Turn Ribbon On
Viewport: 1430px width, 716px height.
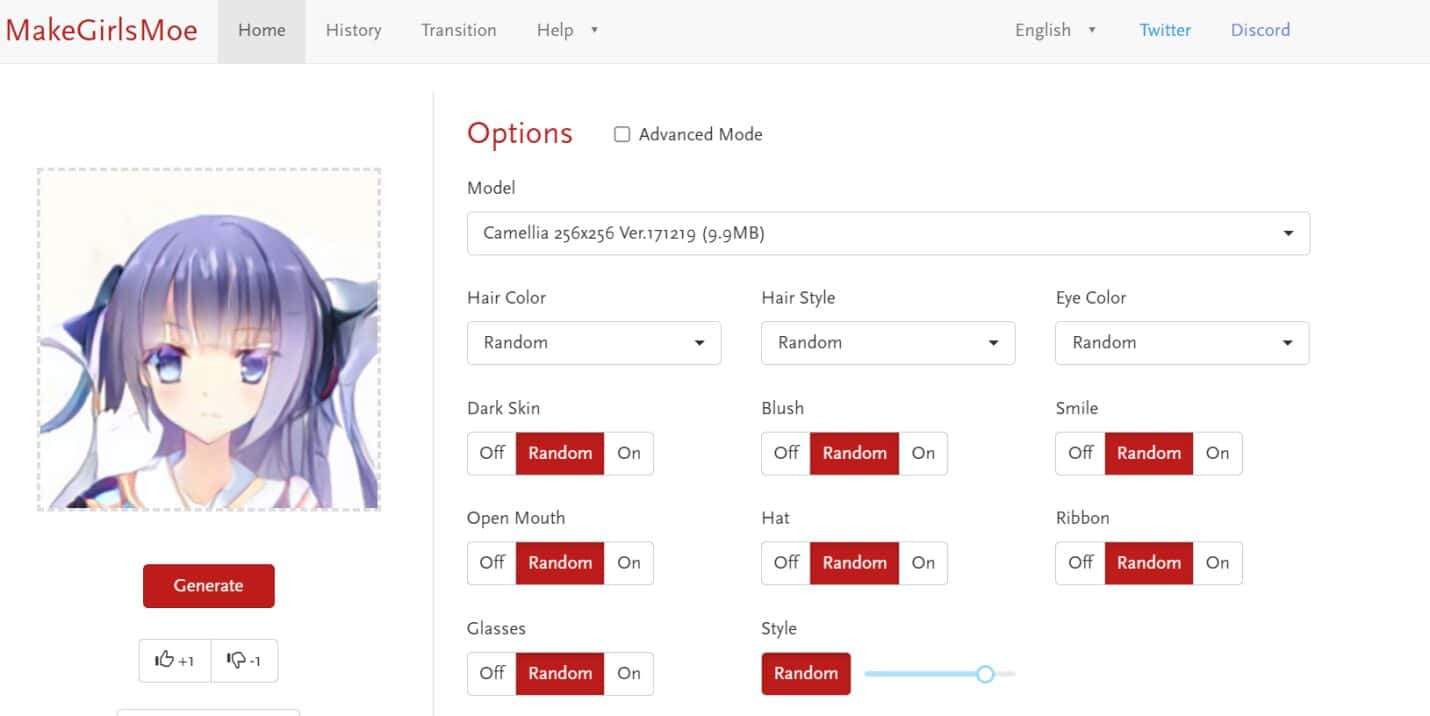(1217, 563)
